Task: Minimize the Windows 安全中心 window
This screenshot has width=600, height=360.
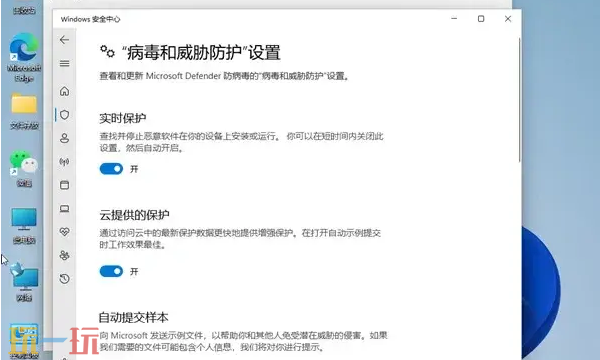Action: [454, 18]
